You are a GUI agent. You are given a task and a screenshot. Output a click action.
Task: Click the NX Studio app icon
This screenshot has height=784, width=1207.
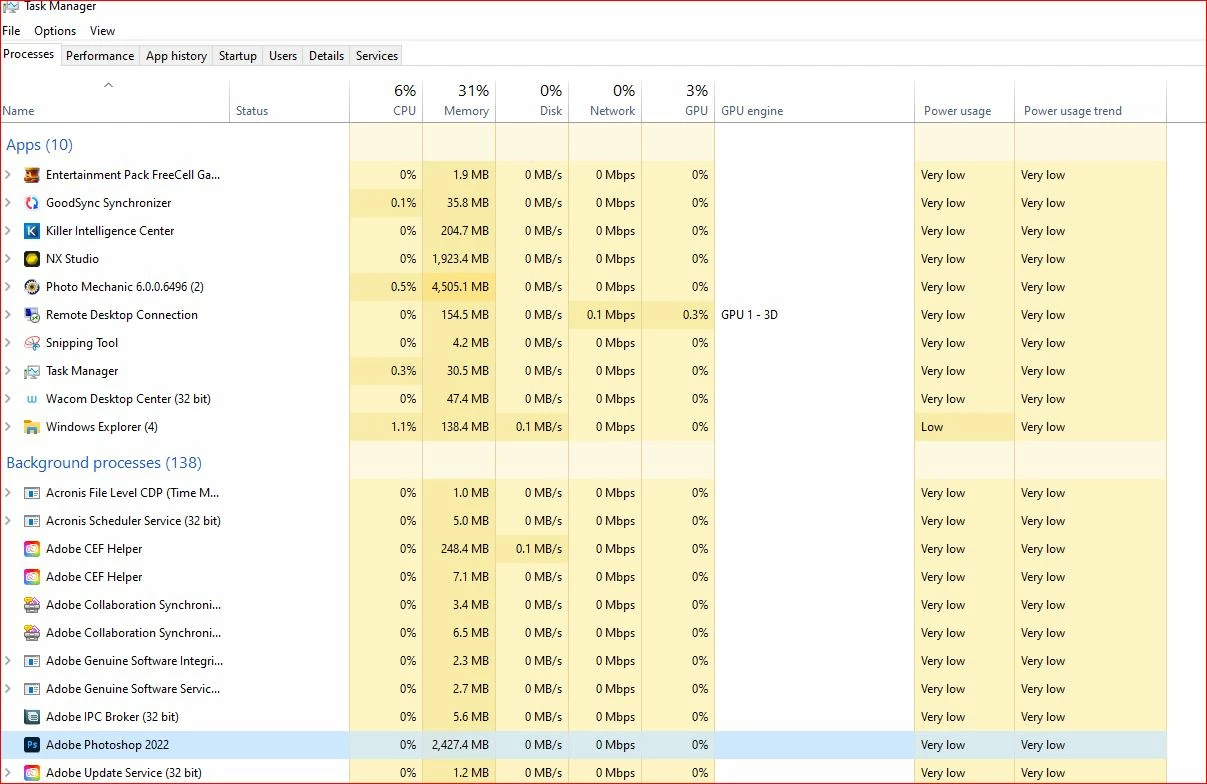pyautogui.click(x=31, y=259)
